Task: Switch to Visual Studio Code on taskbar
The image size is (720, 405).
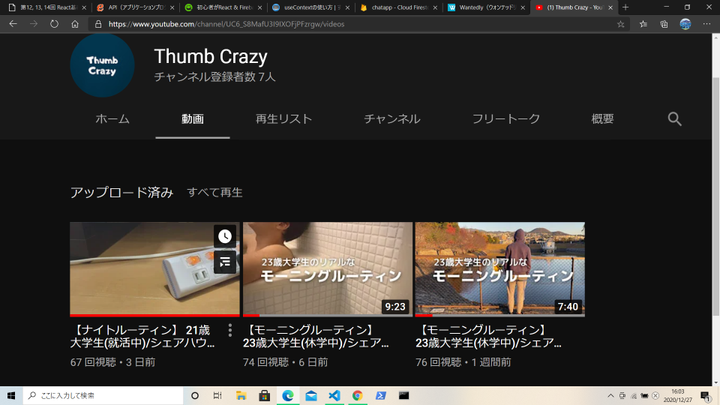Action: coord(334,395)
